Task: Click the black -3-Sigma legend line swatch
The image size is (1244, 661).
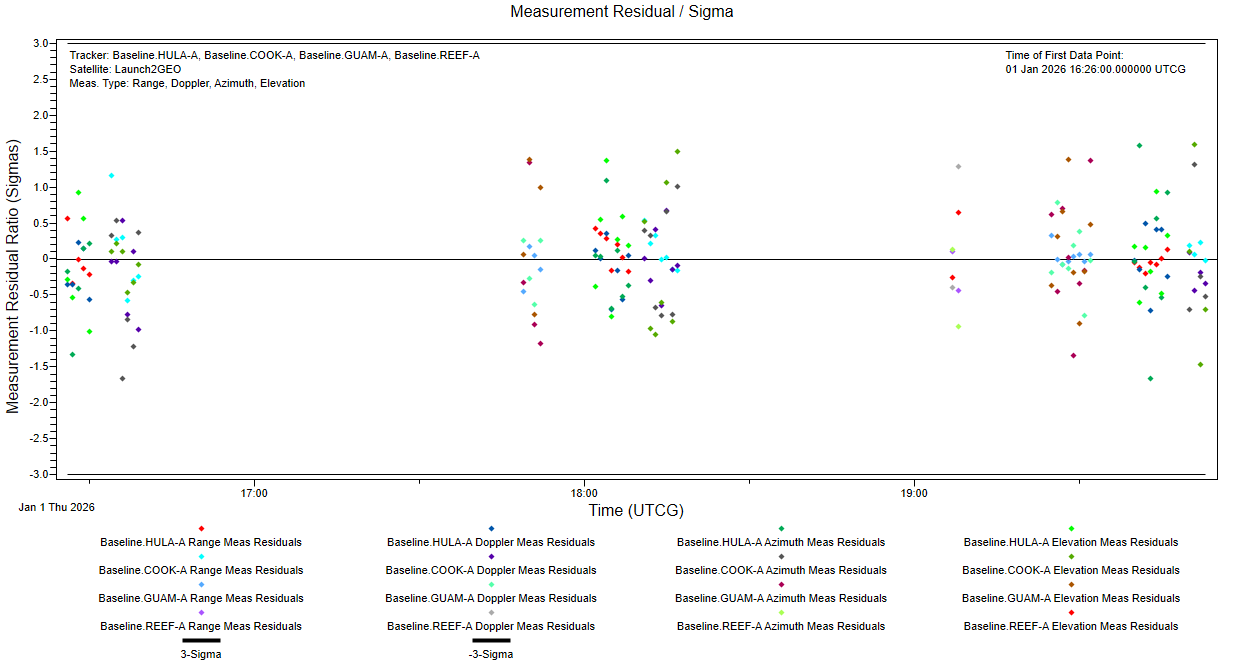Action: pos(491,640)
